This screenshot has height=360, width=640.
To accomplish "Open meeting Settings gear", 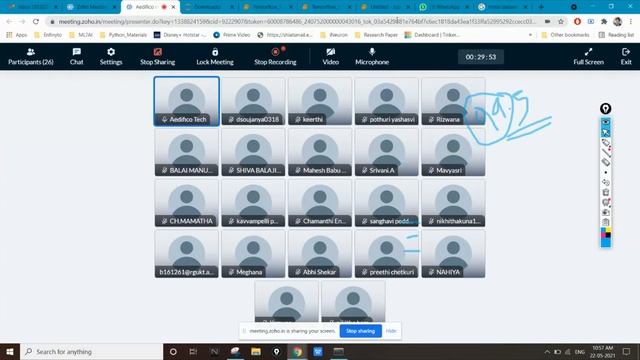I will tap(111, 56).
